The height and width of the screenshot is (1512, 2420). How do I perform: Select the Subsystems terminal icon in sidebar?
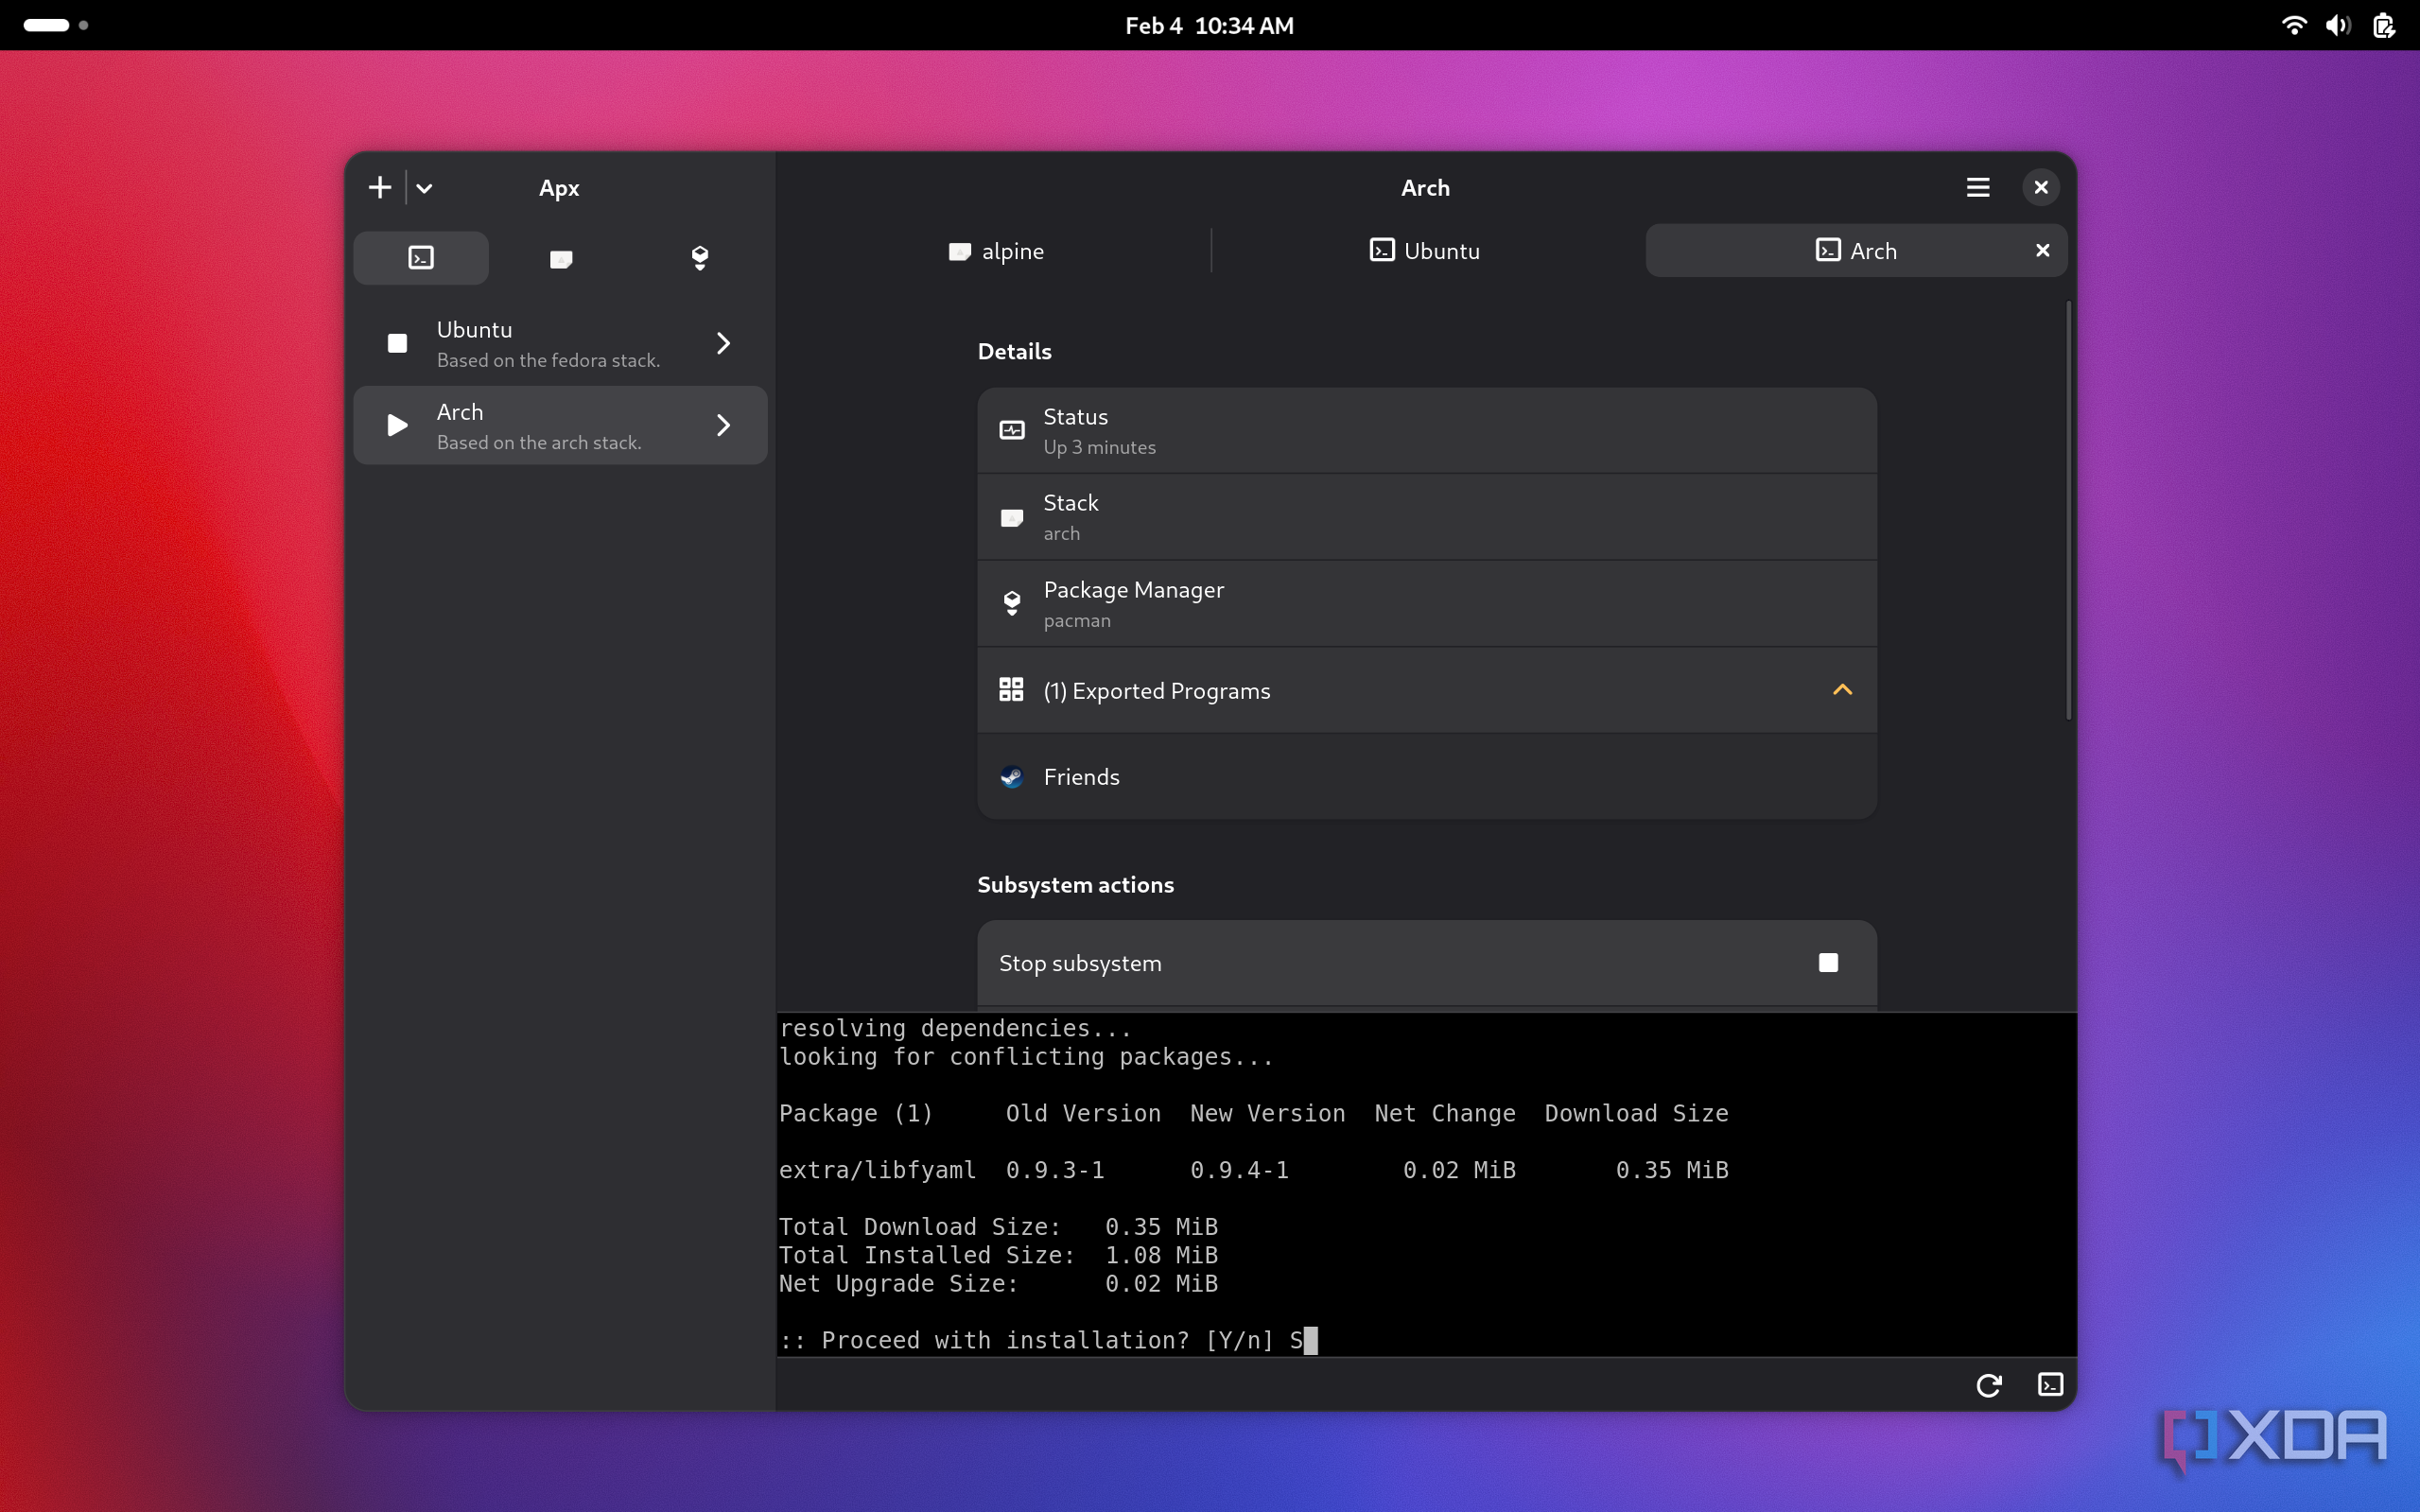click(421, 258)
